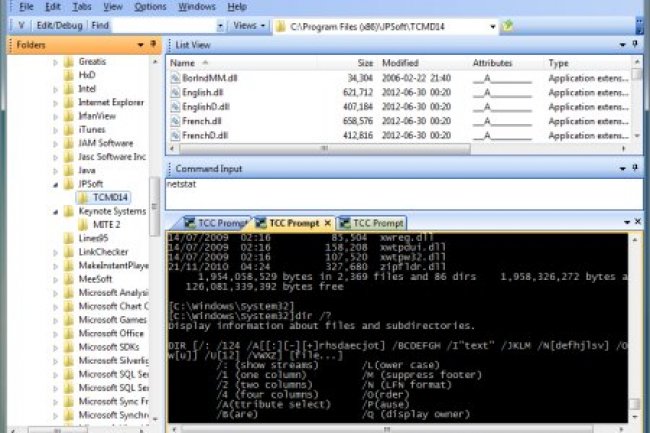Click into the Command Input field containing netstat
This screenshot has width=650, height=433.
pos(404,194)
